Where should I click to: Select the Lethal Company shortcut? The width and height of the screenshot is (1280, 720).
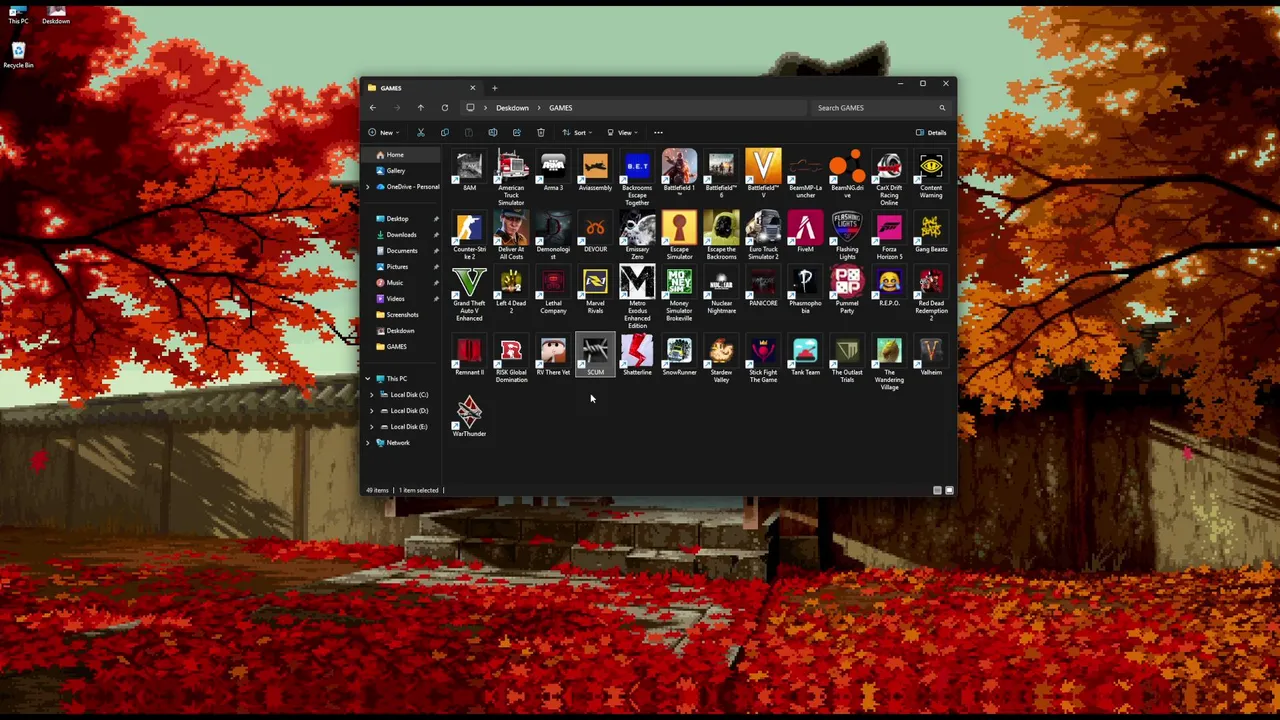[553, 290]
